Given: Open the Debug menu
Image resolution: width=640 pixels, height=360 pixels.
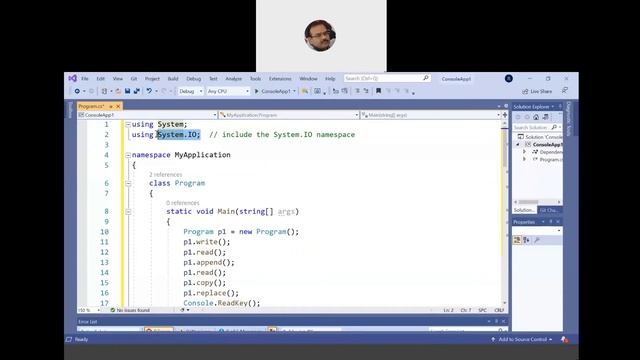Looking at the screenshot, I should coord(194,78).
